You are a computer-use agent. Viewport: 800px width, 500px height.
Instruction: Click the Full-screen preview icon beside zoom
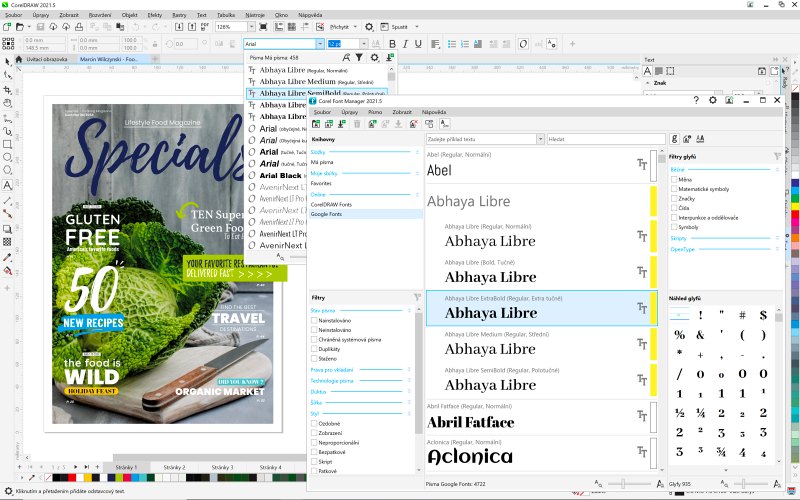(x=263, y=27)
